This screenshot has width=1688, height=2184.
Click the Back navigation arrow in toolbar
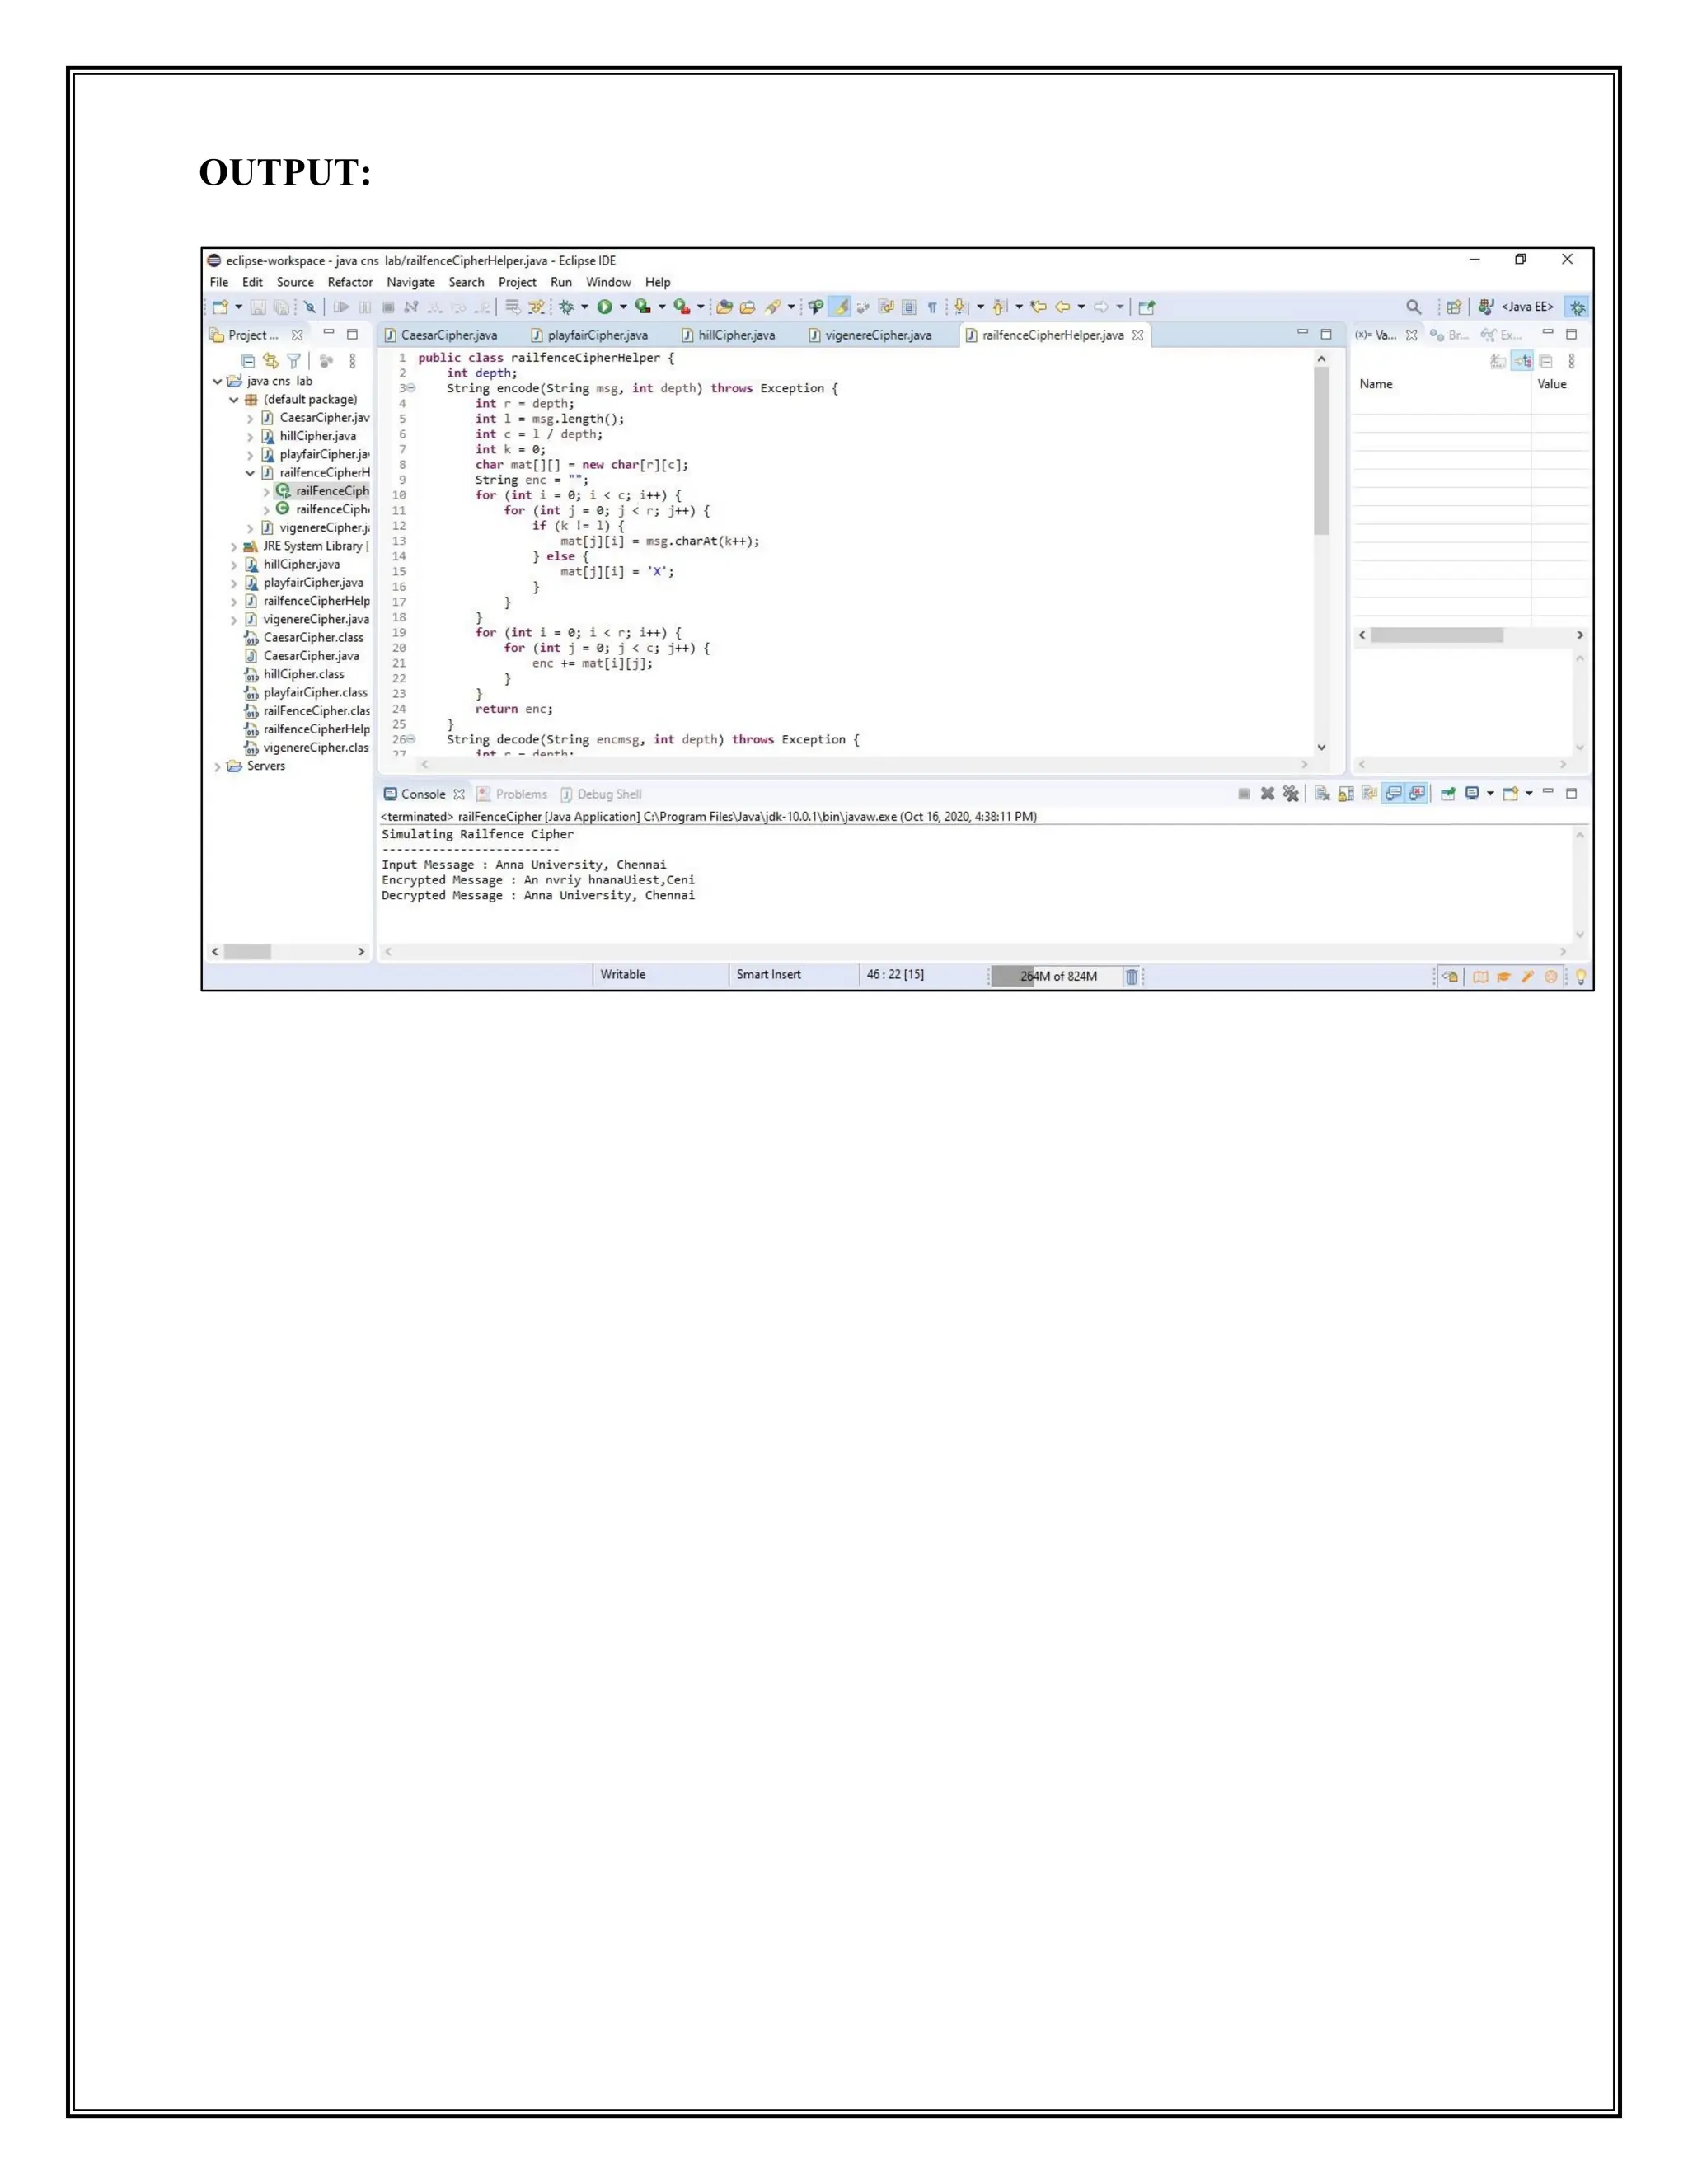click(x=1063, y=307)
